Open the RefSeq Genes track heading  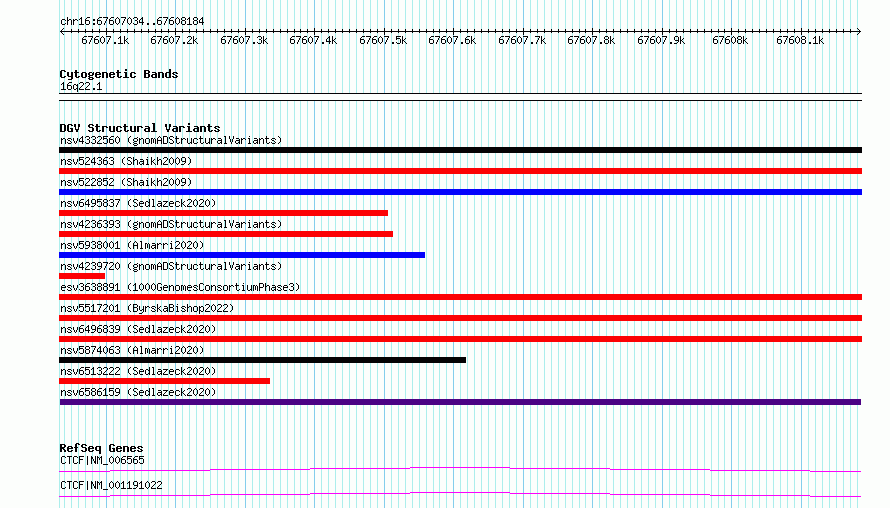(101, 448)
